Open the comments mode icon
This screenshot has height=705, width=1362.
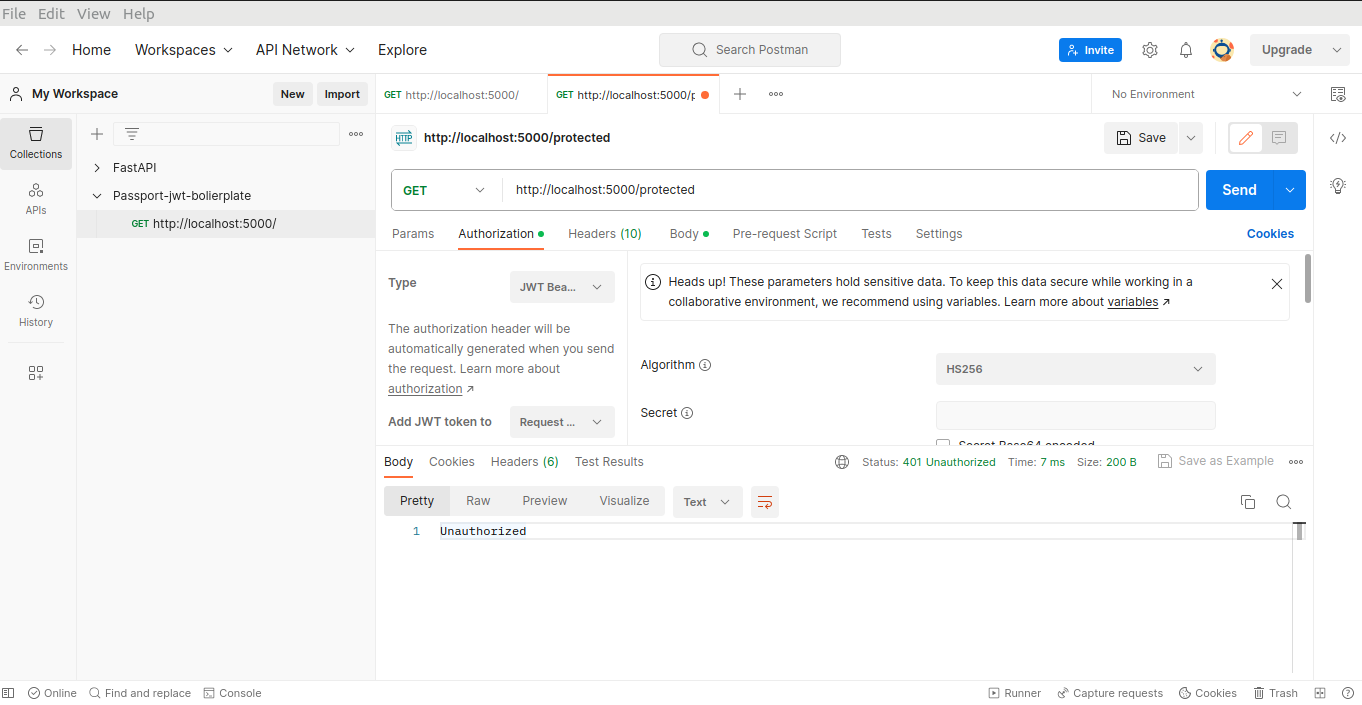click(1279, 138)
